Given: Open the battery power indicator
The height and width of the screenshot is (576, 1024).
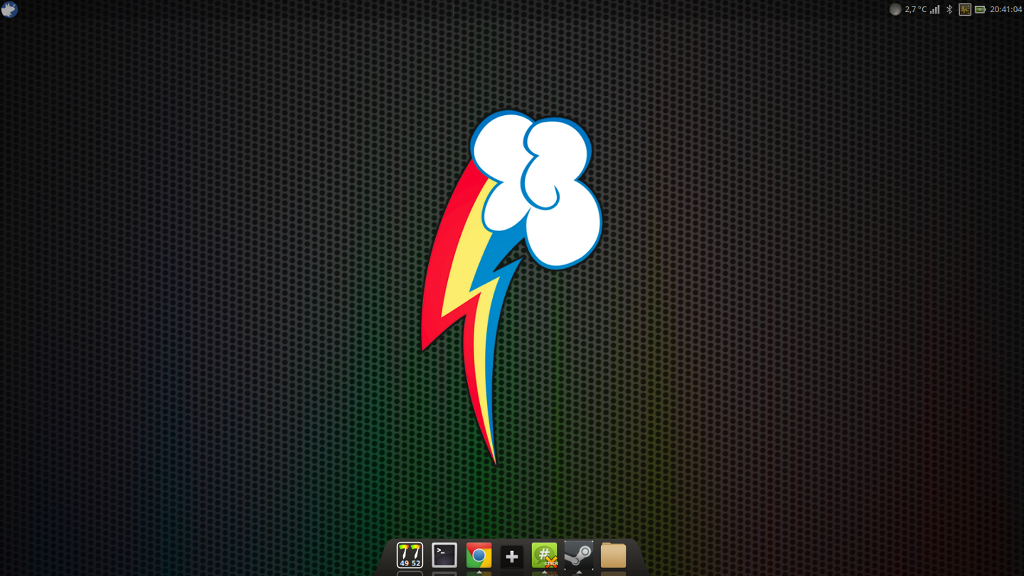Looking at the screenshot, I should pos(980,9).
